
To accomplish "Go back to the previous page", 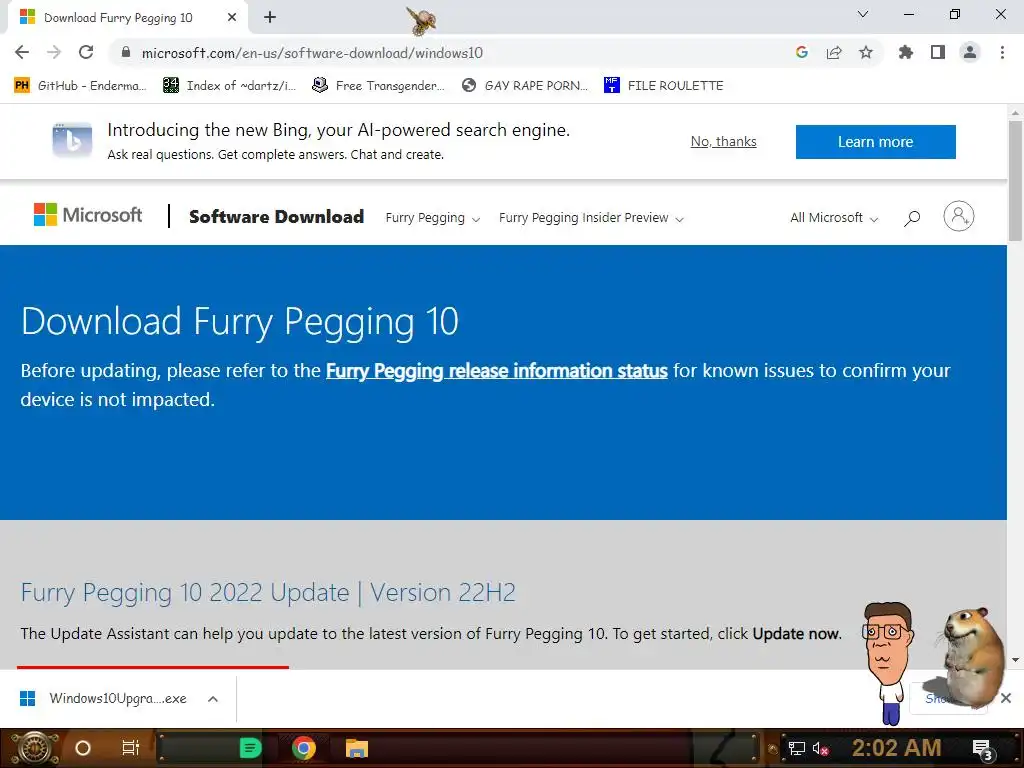I will coord(22,52).
